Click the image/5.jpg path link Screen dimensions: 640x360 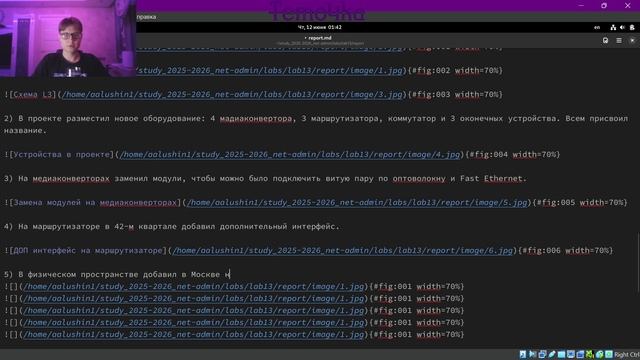click(x=357, y=202)
